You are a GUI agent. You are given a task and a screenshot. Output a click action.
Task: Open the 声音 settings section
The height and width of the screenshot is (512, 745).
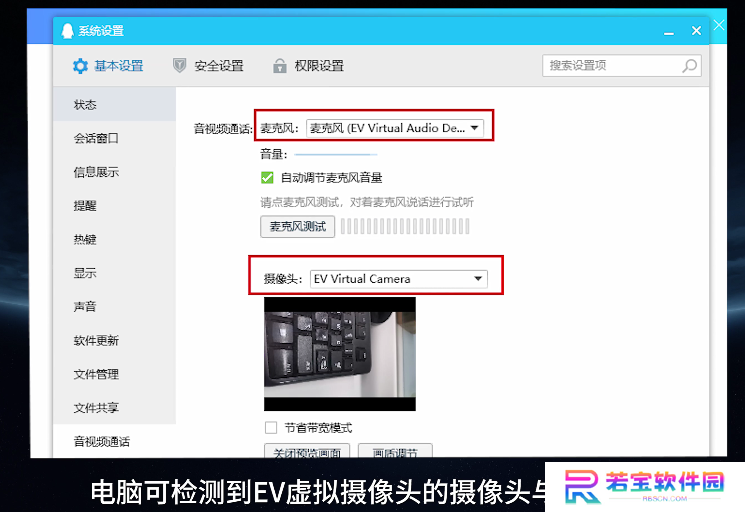(115, 307)
